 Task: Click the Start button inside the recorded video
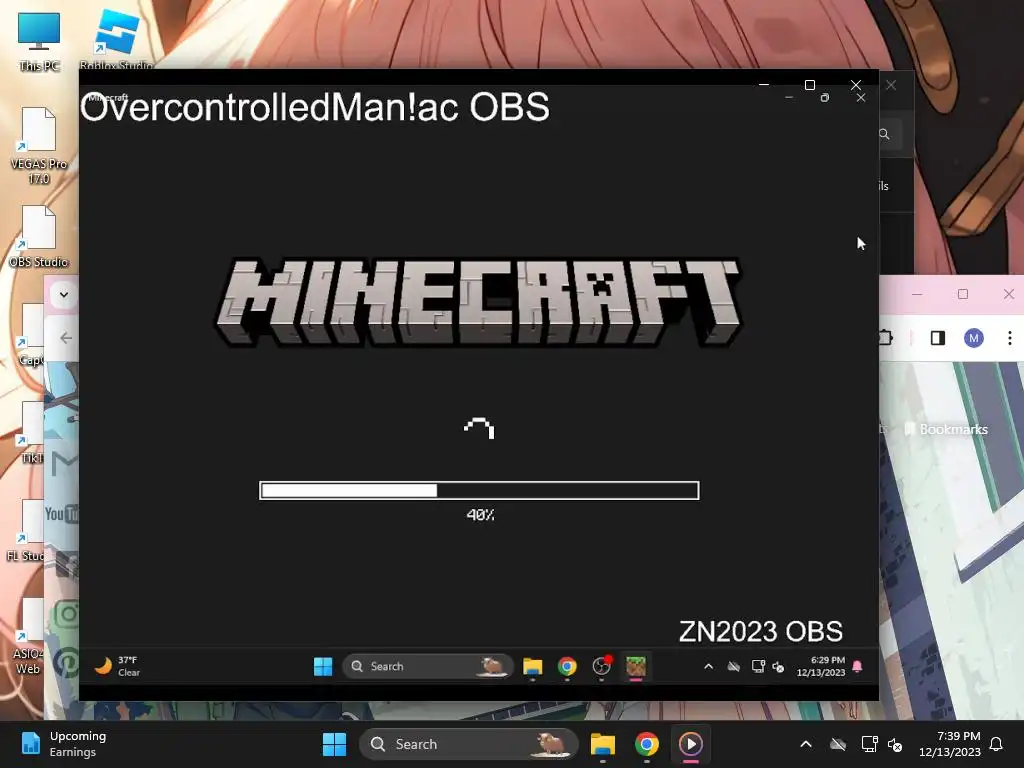[323, 666]
